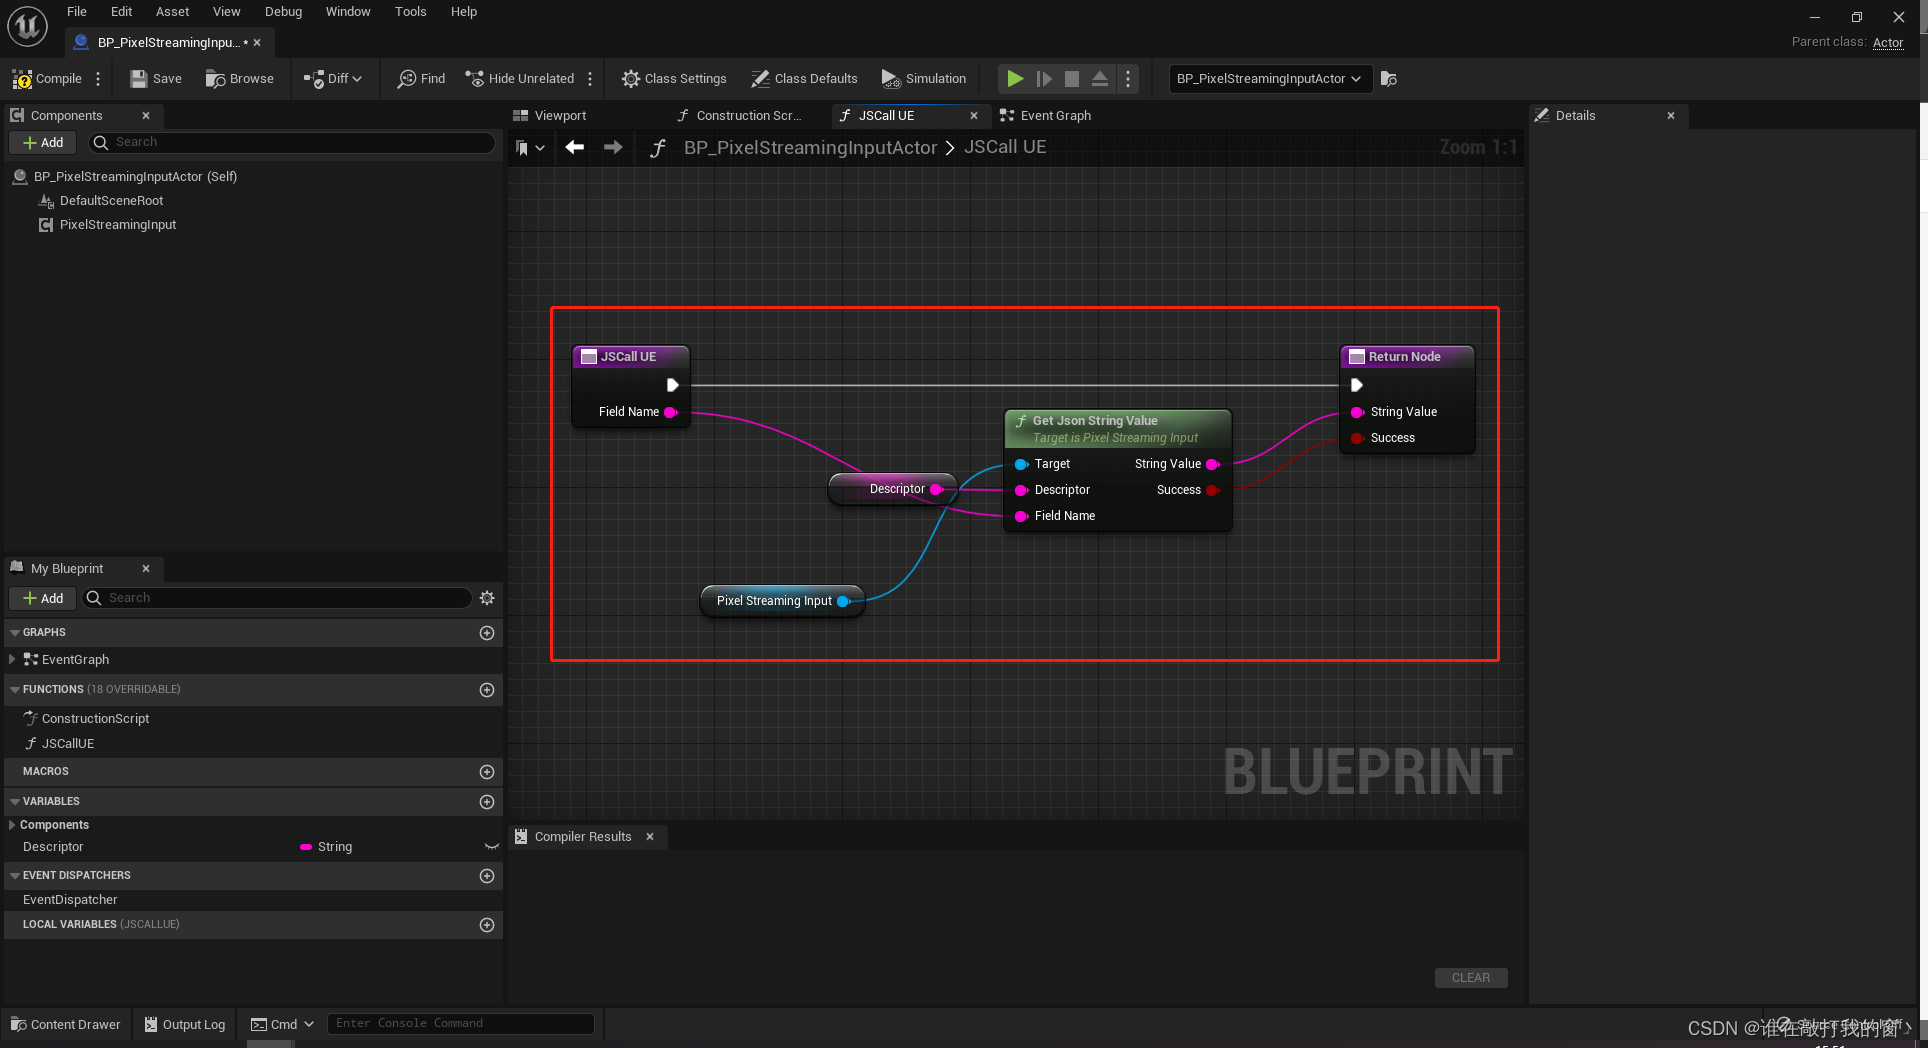
Task: Click the Actor parent class link
Action: tap(1887, 42)
